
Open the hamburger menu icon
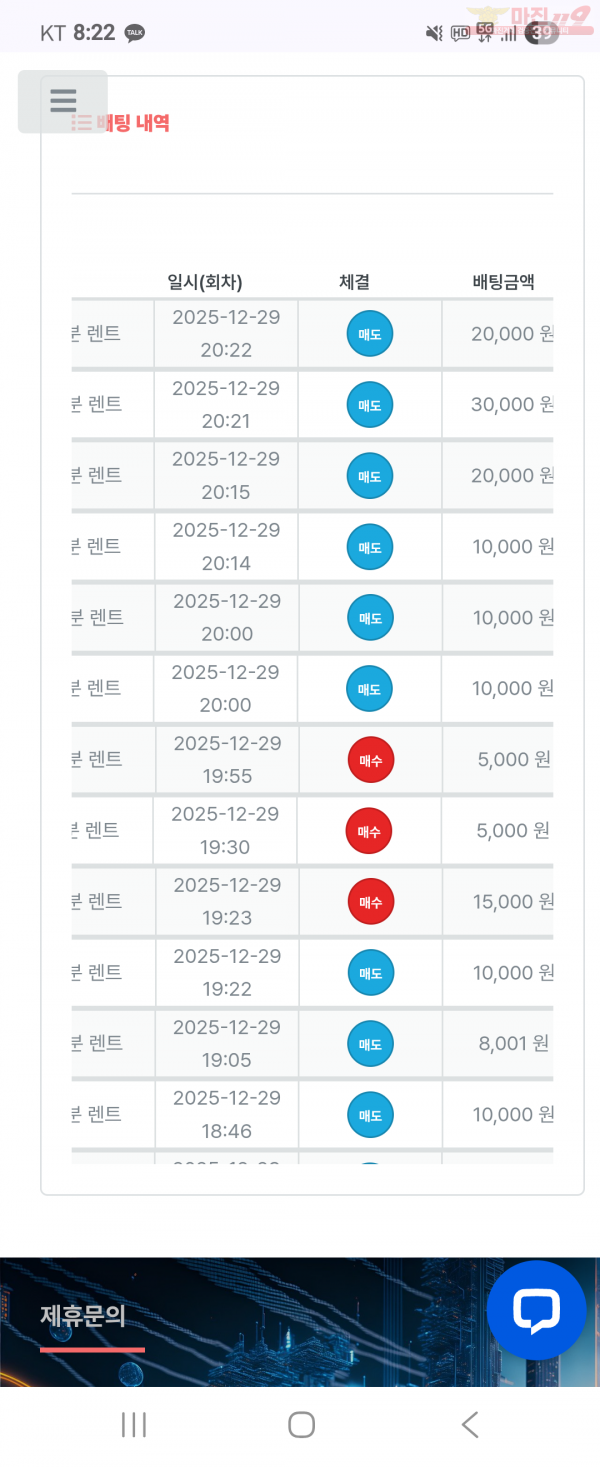(x=63, y=100)
